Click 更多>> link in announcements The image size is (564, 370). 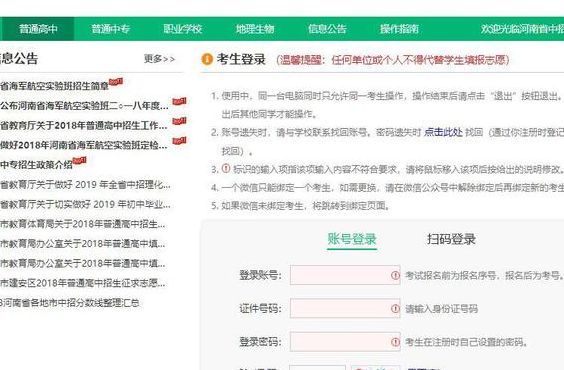pyautogui.click(x=159, y=59)
